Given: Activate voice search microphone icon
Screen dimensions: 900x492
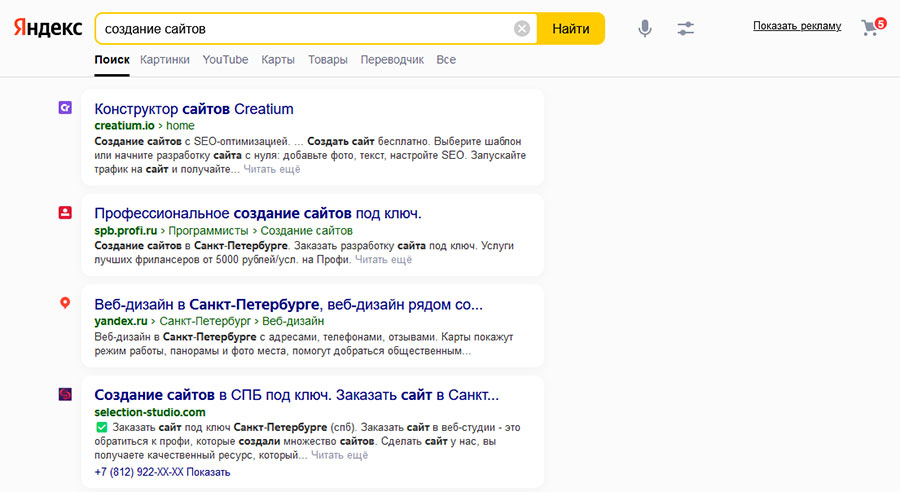Looking at the screenshot, I should point(645,28).
